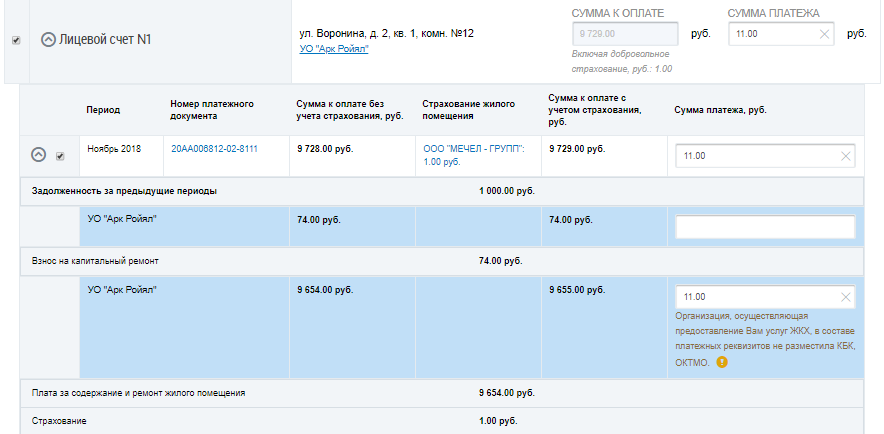The image size is (884, 434).
Task: Collapse the Ноябрь 2018 row chevron
Action: [x=39, y=155]
